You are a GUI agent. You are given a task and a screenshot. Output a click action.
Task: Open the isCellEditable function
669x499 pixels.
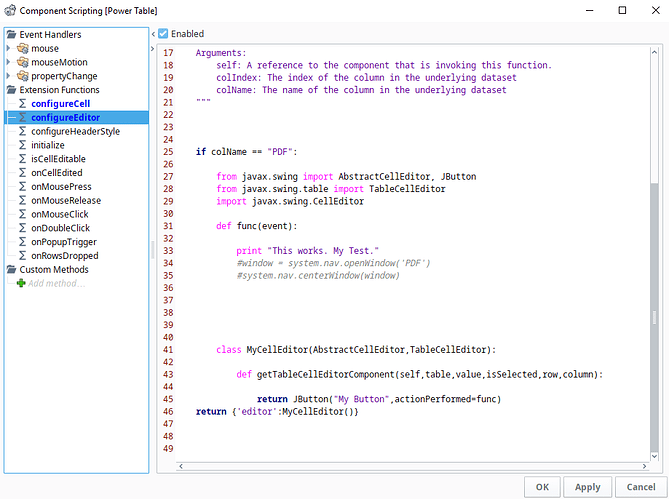(58, 159)
